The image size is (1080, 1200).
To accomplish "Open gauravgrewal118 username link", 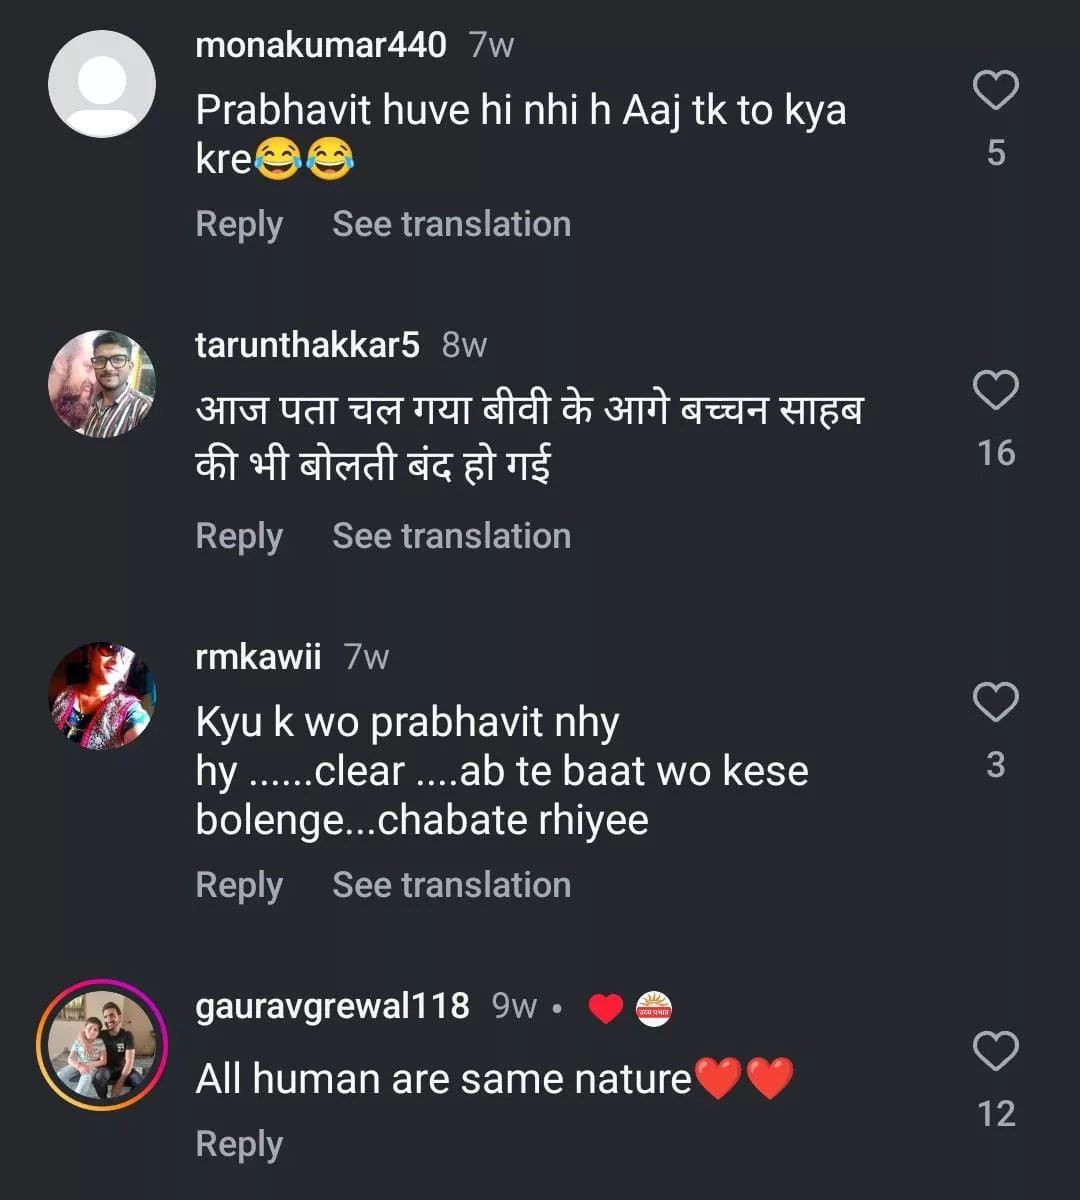I will pyautogui.click(x=332, y=1006).
